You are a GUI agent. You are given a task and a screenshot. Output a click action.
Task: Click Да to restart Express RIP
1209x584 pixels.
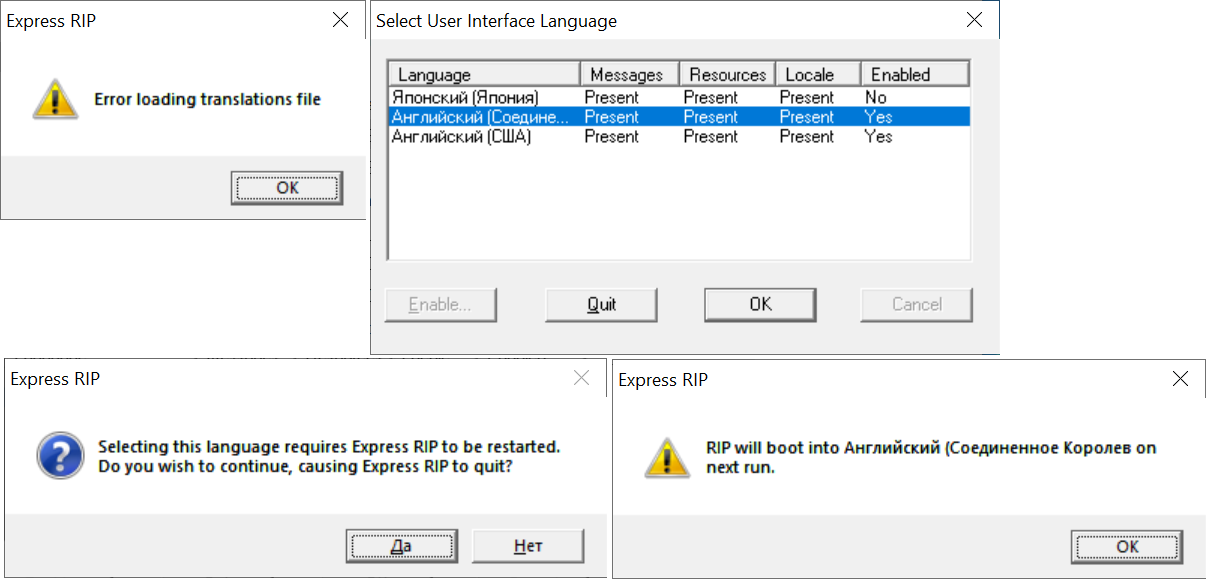tap(402, 546)
